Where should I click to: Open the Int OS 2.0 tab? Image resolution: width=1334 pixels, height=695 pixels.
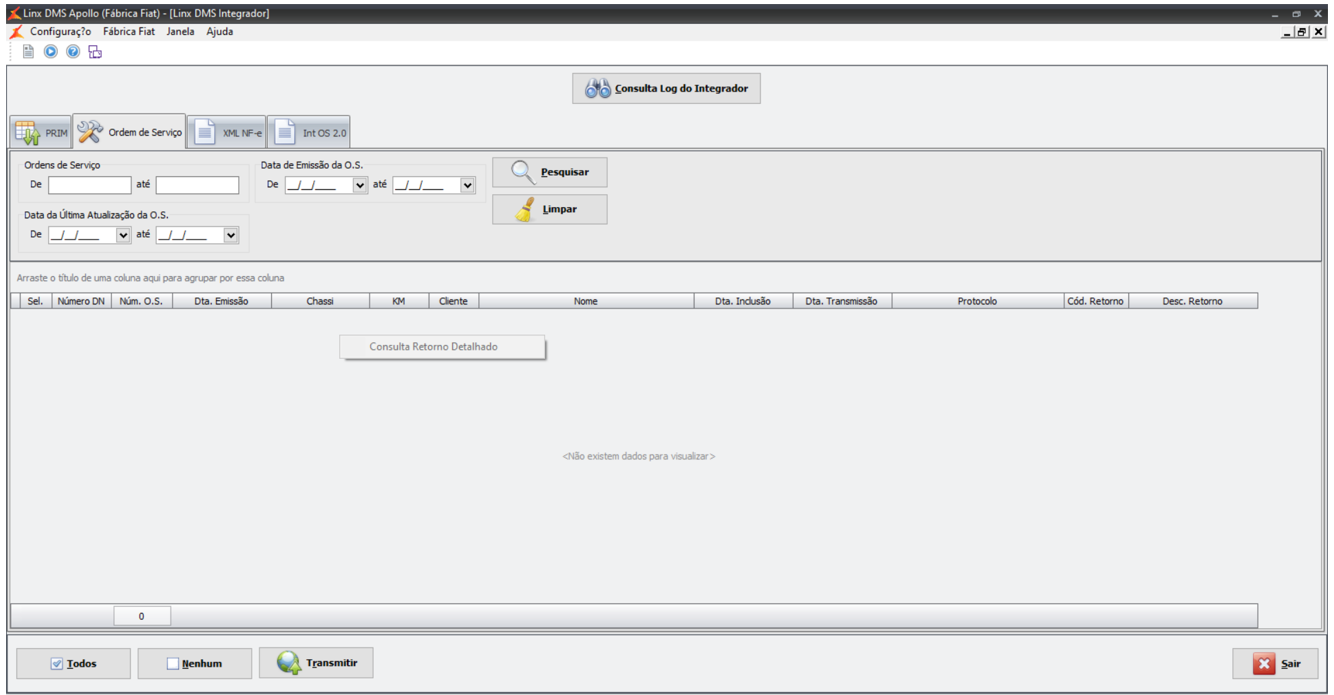309,132
